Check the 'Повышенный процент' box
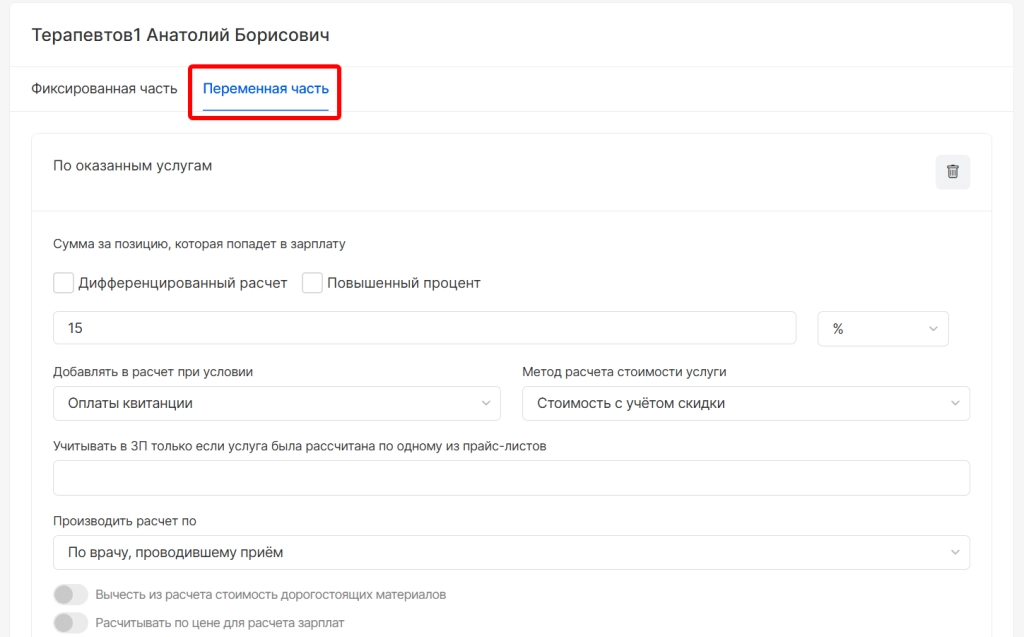The image size is (1024, 637). (312, 283)
